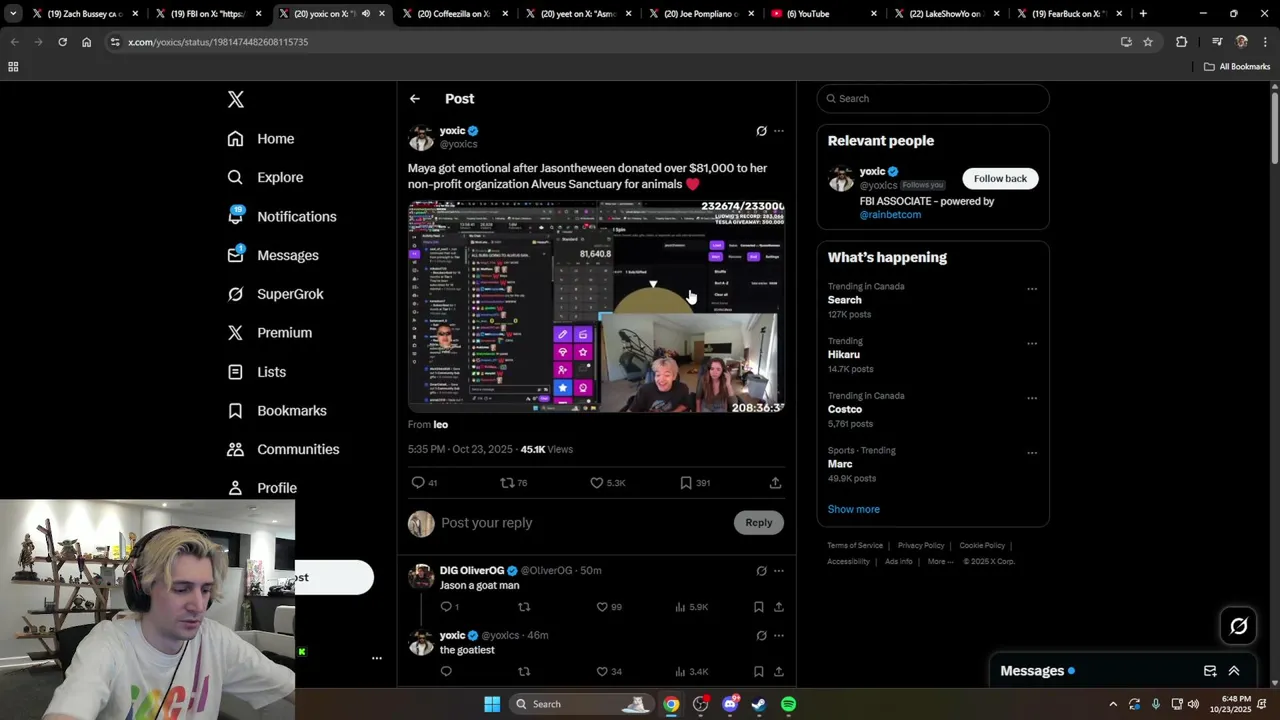
Task: Open Privacy Policy link
Action: click(x=921, y=546)
